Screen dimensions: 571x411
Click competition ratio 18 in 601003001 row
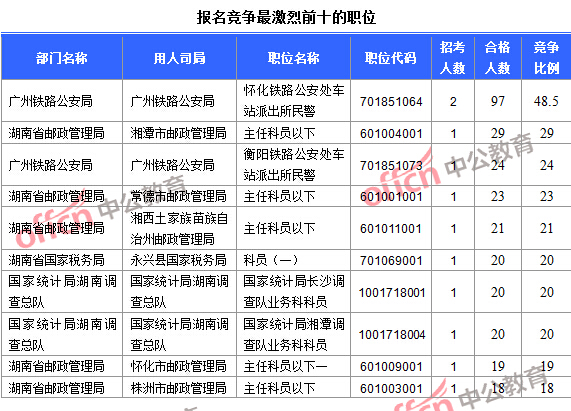[x=547, y=388]
